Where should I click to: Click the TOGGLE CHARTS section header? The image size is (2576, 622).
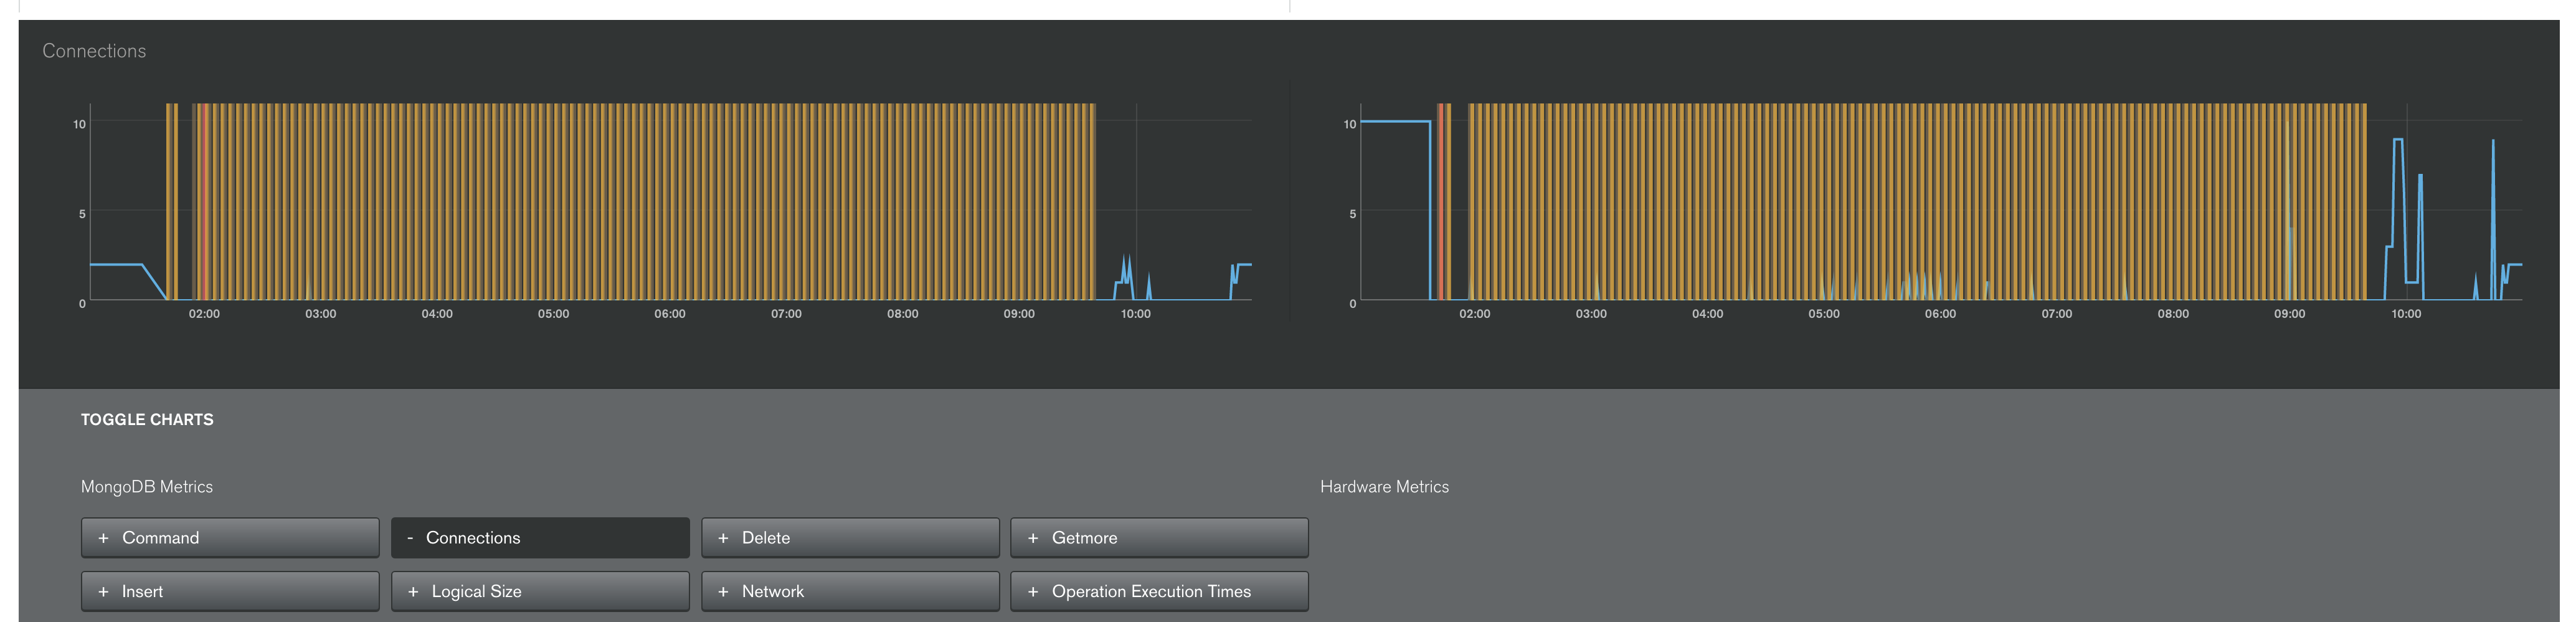(x=147, y=420)
